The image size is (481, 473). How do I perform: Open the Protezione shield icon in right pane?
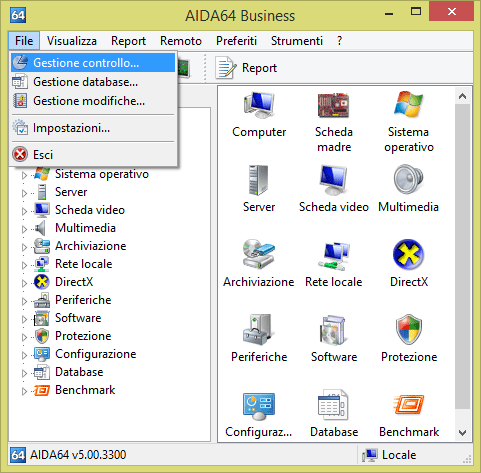(x=409, y=329)
